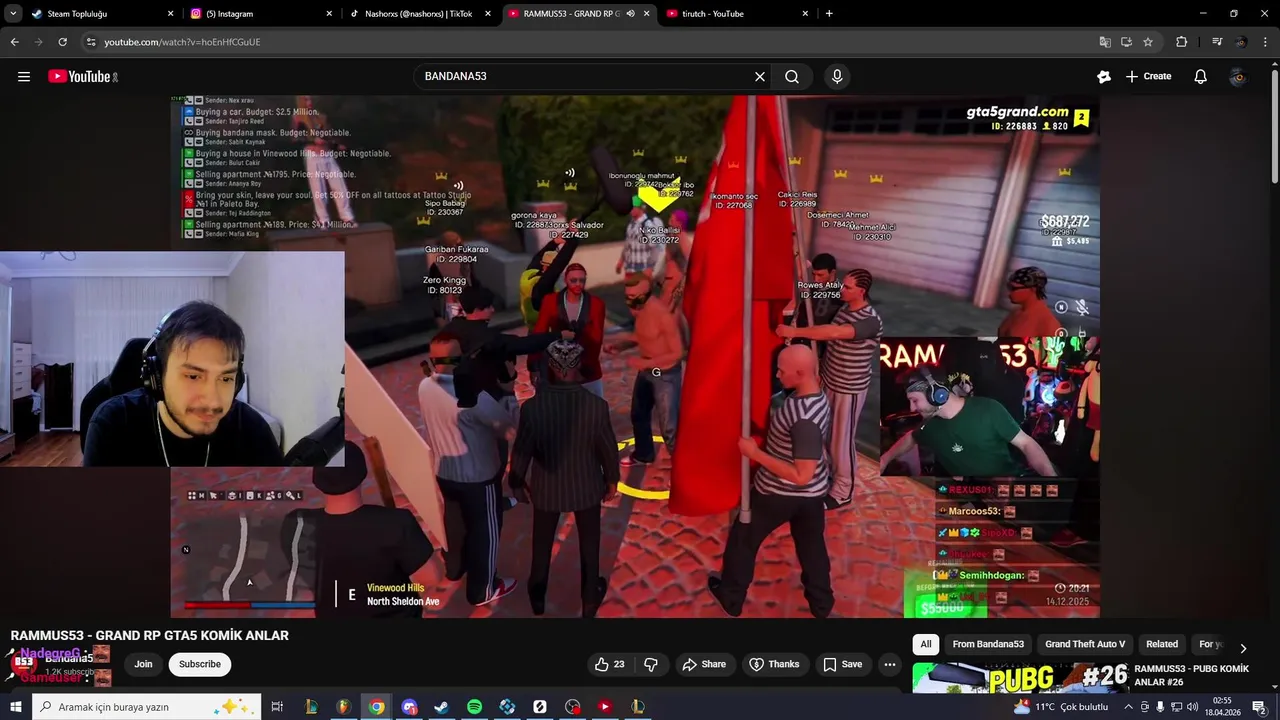Viewport: 1280px width, 720px height.
Task: Go back in the browser
Action: click(x=14, y=42)
